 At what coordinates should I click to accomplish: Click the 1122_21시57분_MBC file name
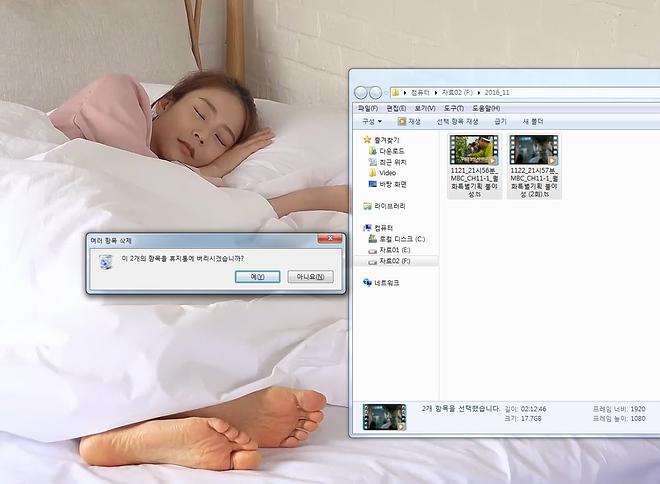click(534, 182)
